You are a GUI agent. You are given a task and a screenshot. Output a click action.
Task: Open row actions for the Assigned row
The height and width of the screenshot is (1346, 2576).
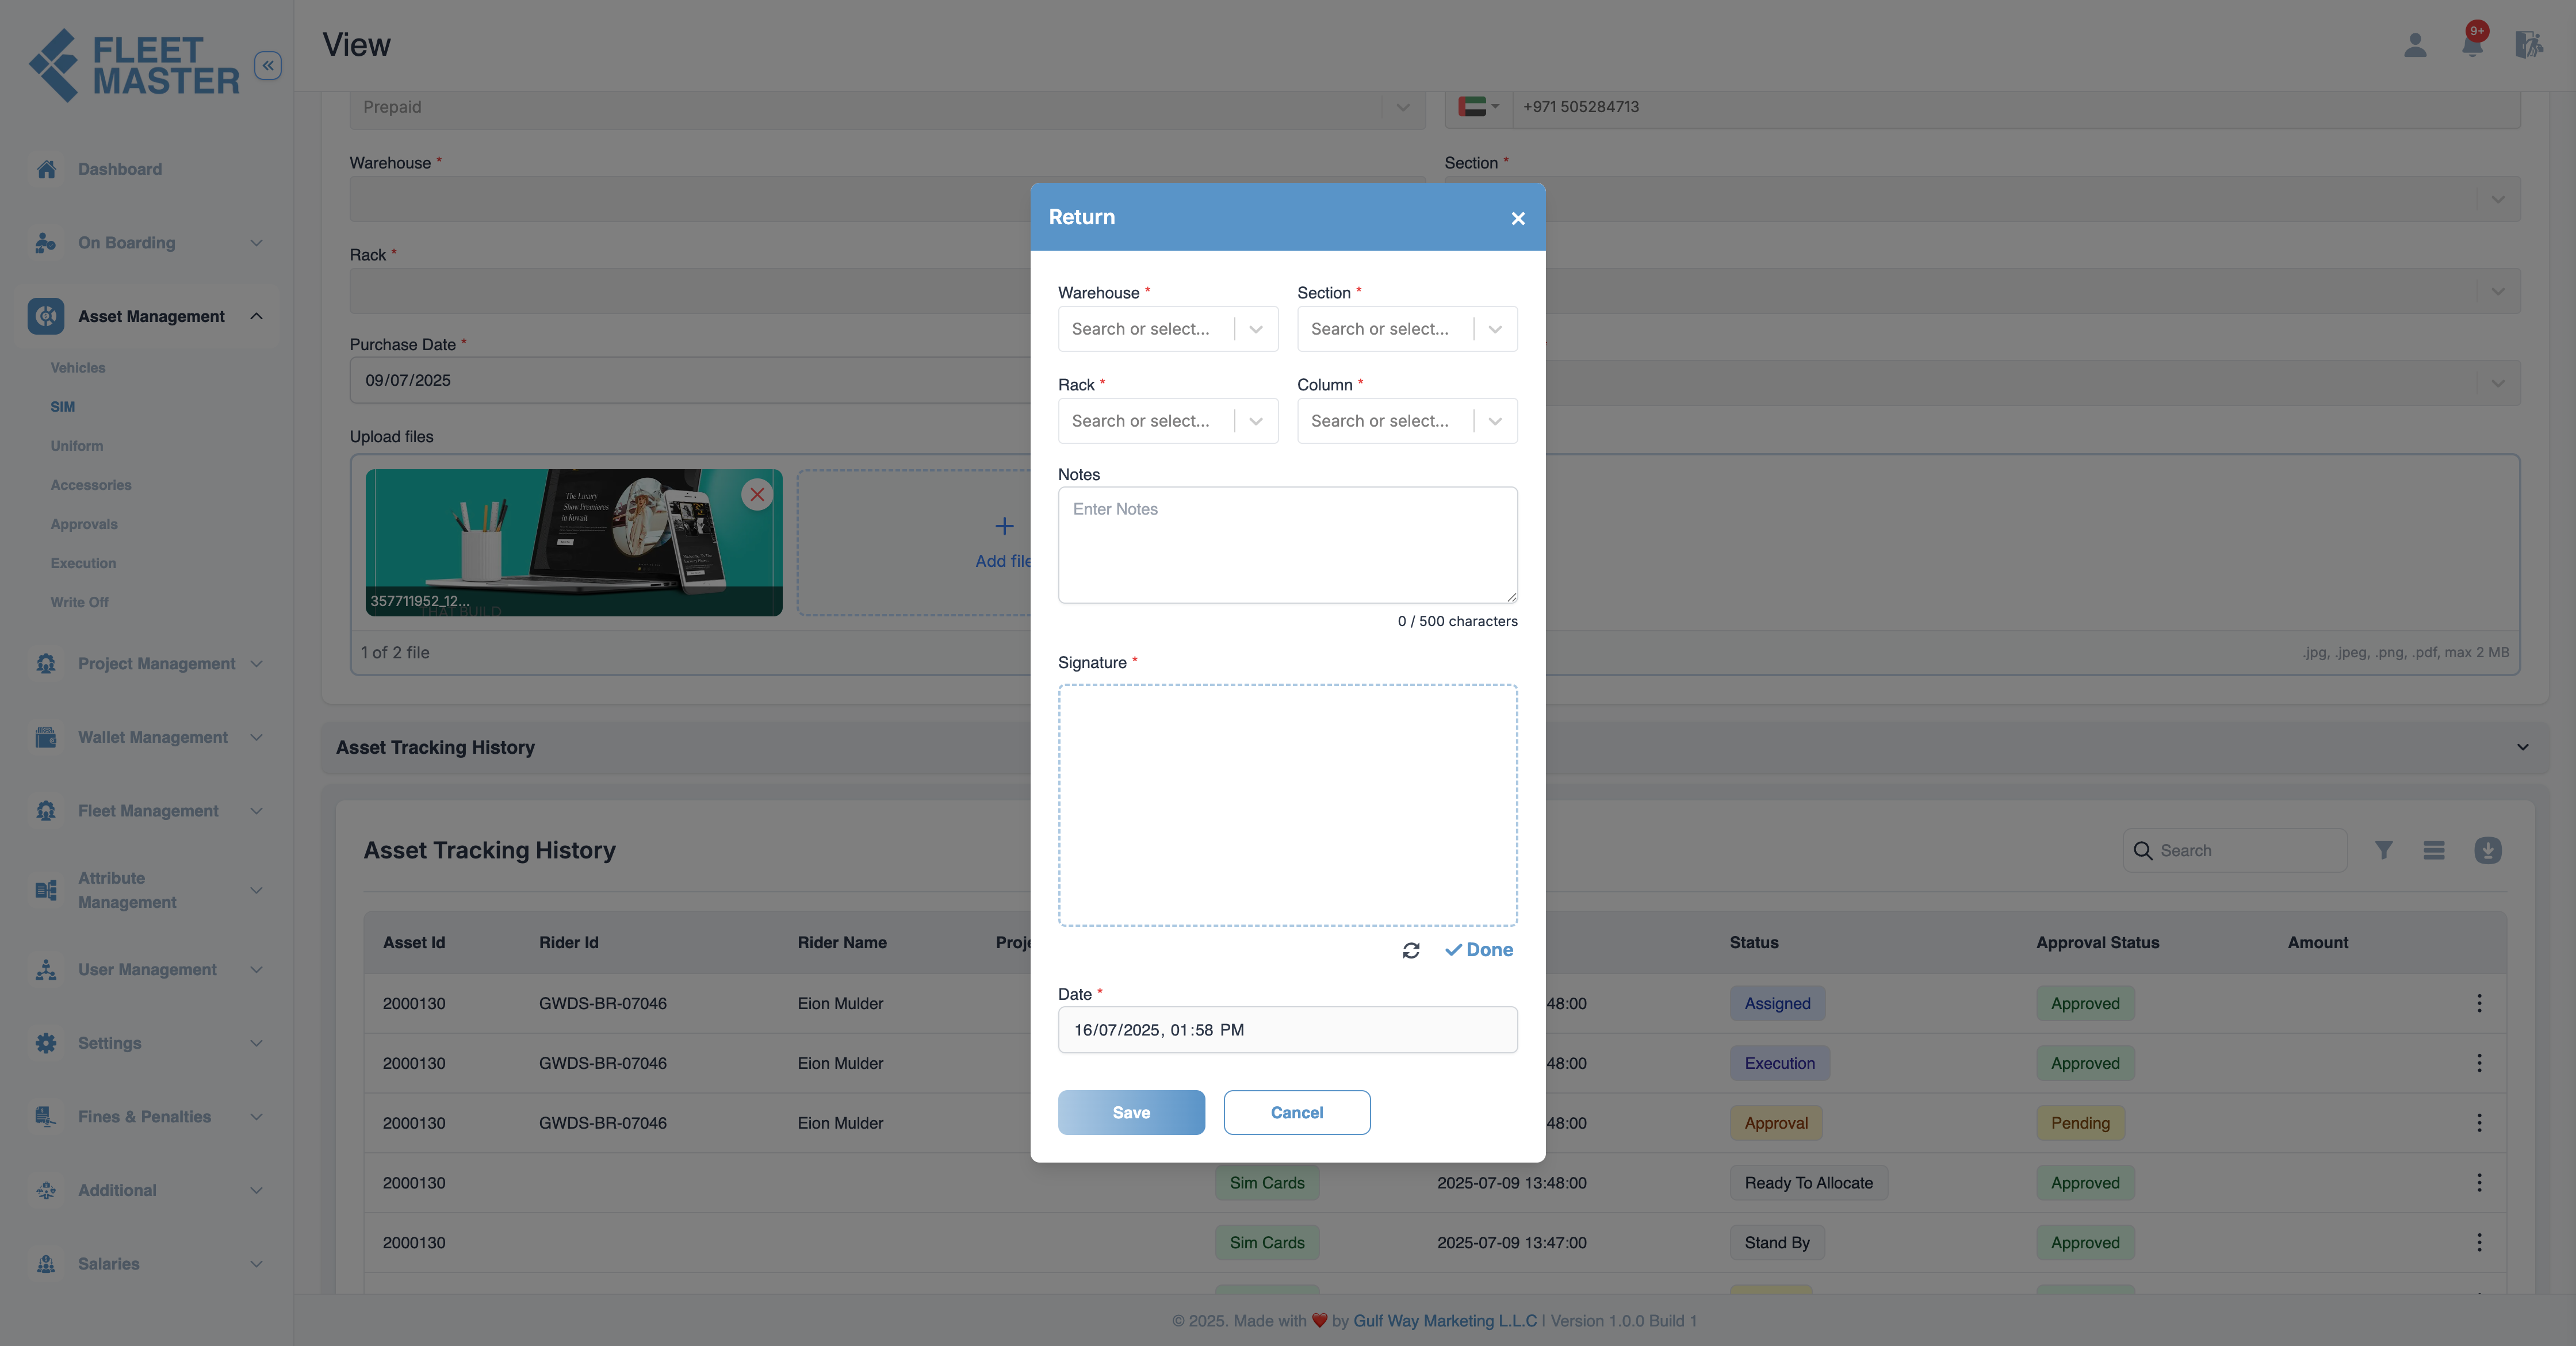click(x=2479, y=1003)
